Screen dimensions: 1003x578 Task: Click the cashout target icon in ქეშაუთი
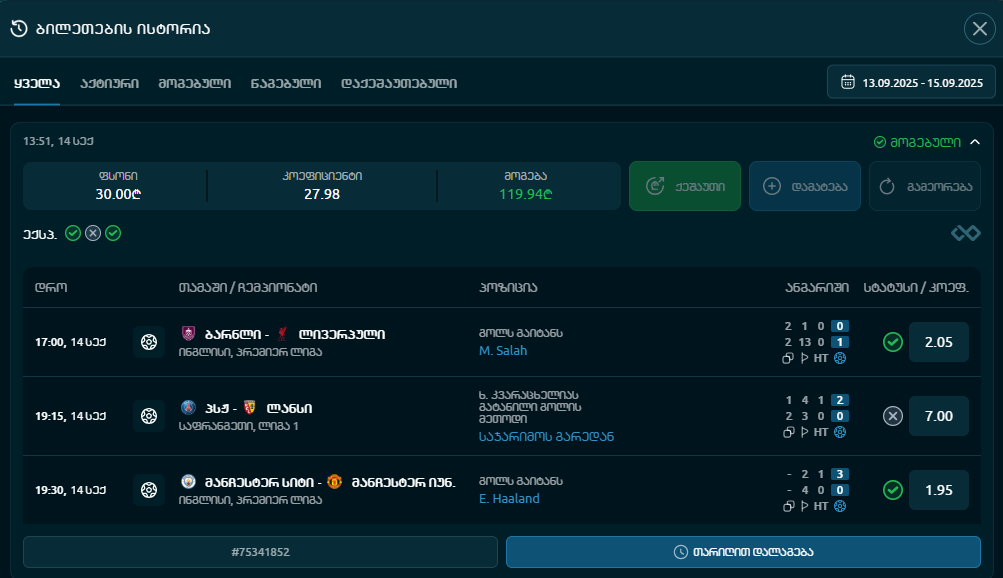[655, 186]
